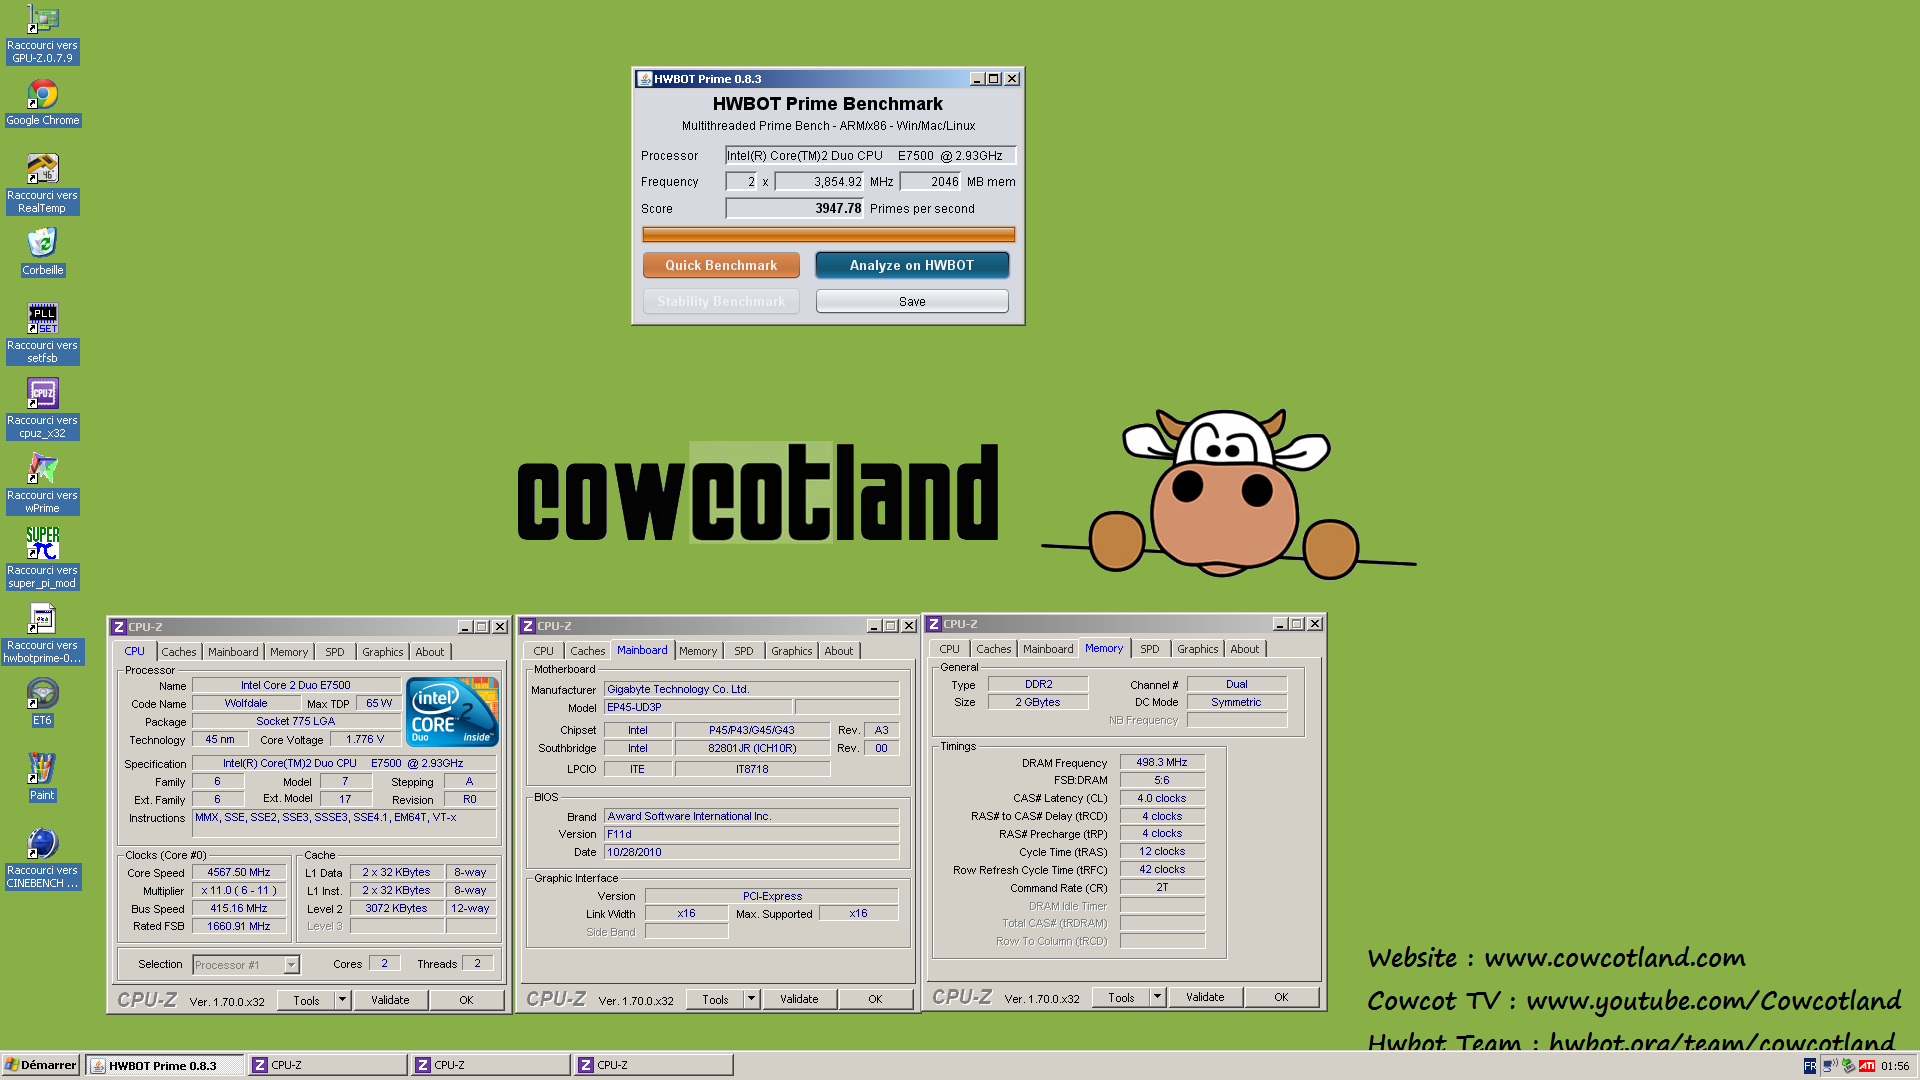Open the setfsb desktop shortcut
The height and width of the screenshot is (1080, 1920).
[42, 334]
